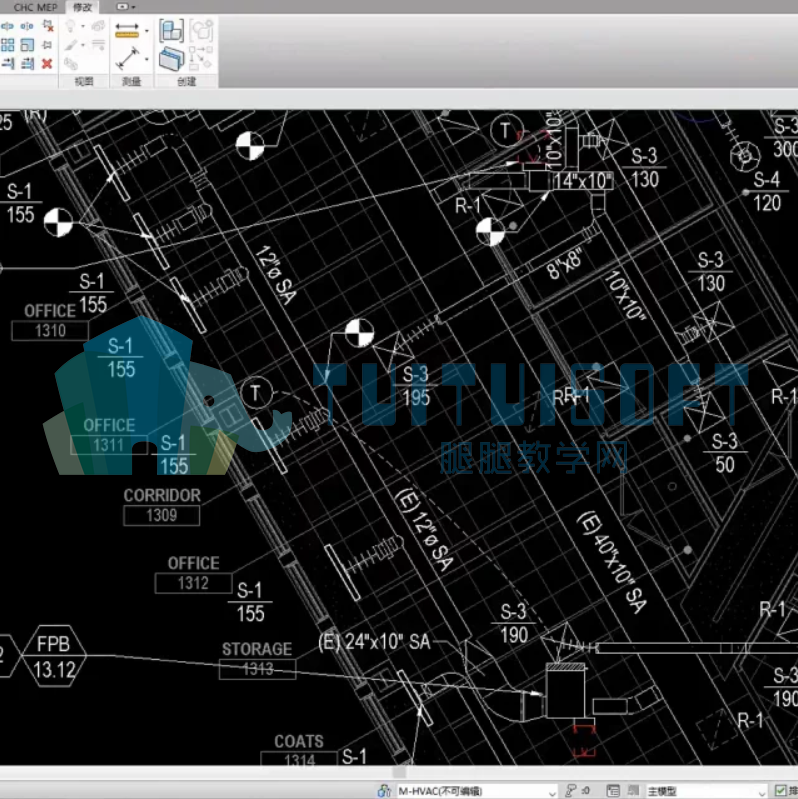Click the Unpin element icon
The height and width of the screenshot is (799, 798).
(x=47, y=26)
